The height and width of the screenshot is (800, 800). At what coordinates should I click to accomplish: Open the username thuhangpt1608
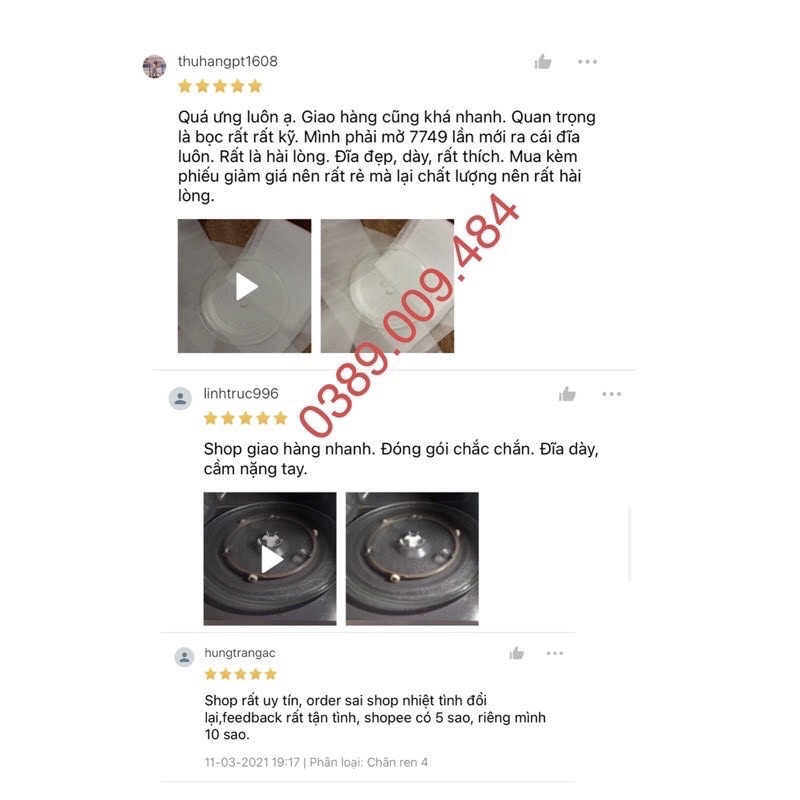228,61
